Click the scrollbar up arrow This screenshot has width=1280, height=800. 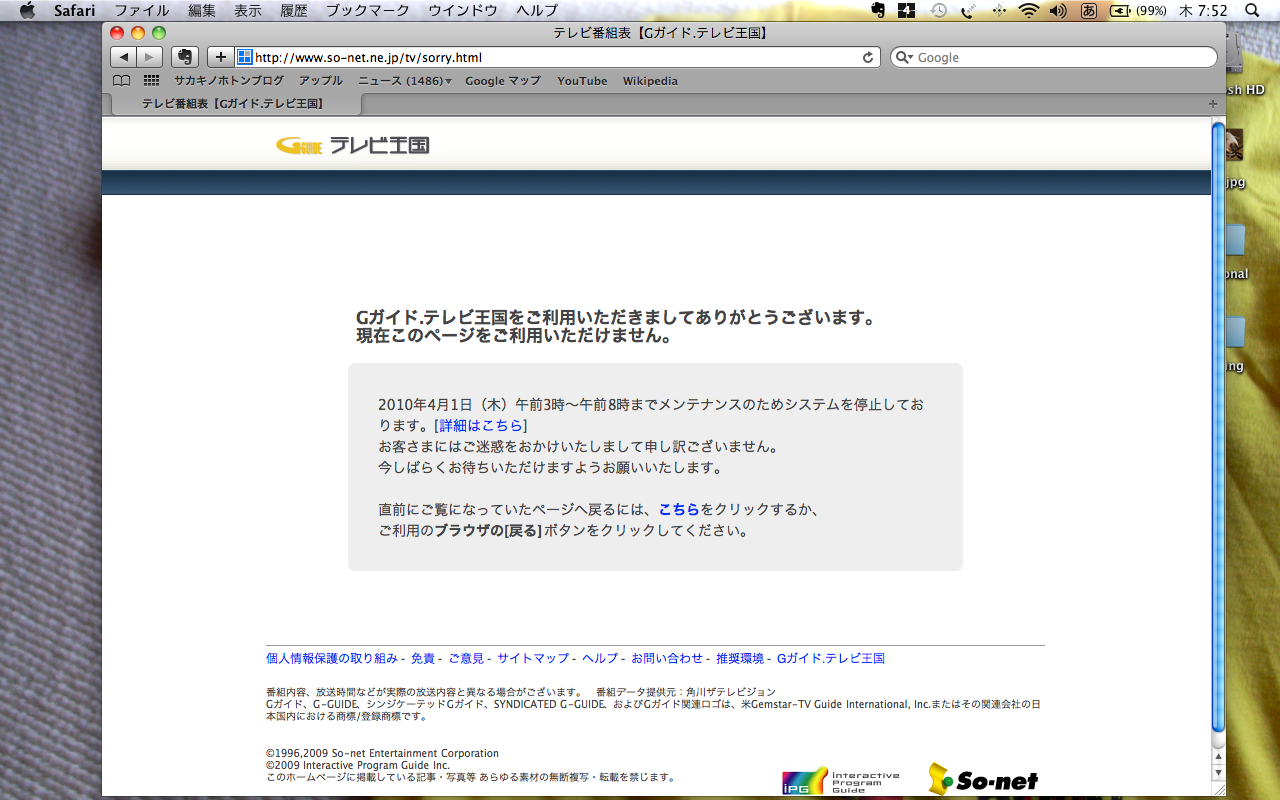[1218, 758]
